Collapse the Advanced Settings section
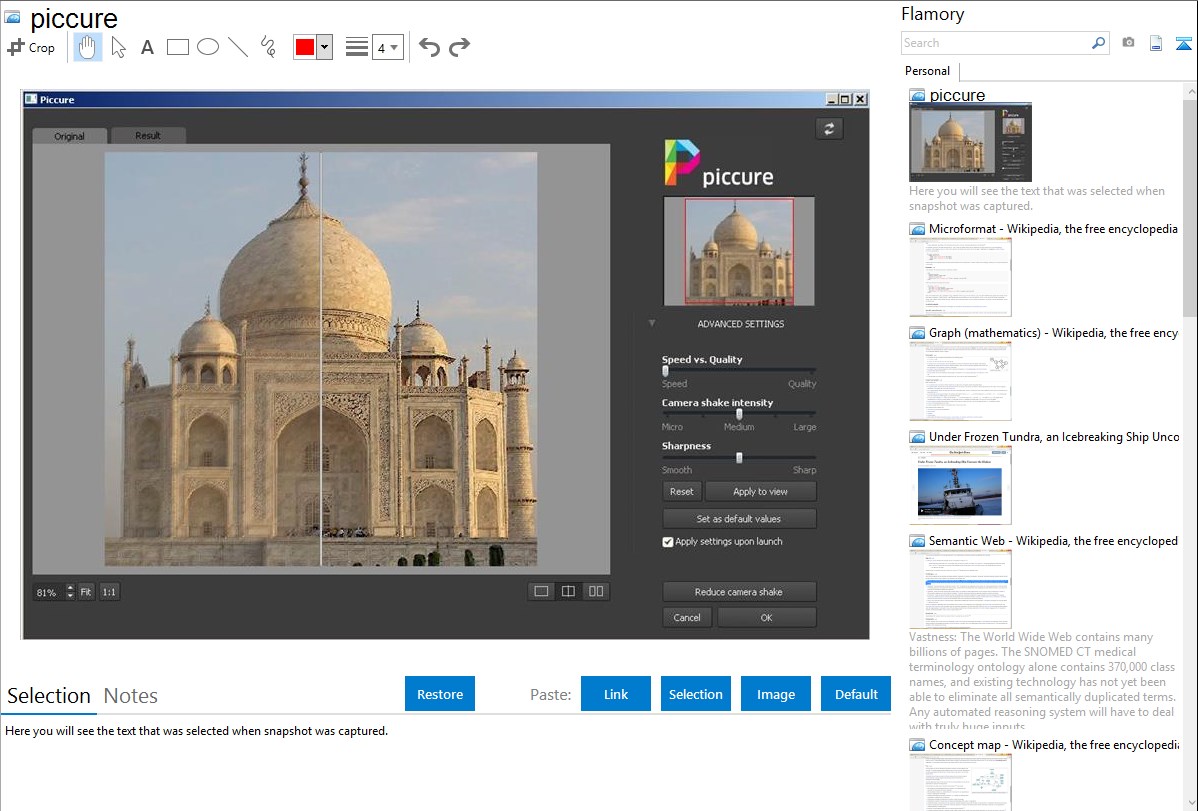 point(652,323)
